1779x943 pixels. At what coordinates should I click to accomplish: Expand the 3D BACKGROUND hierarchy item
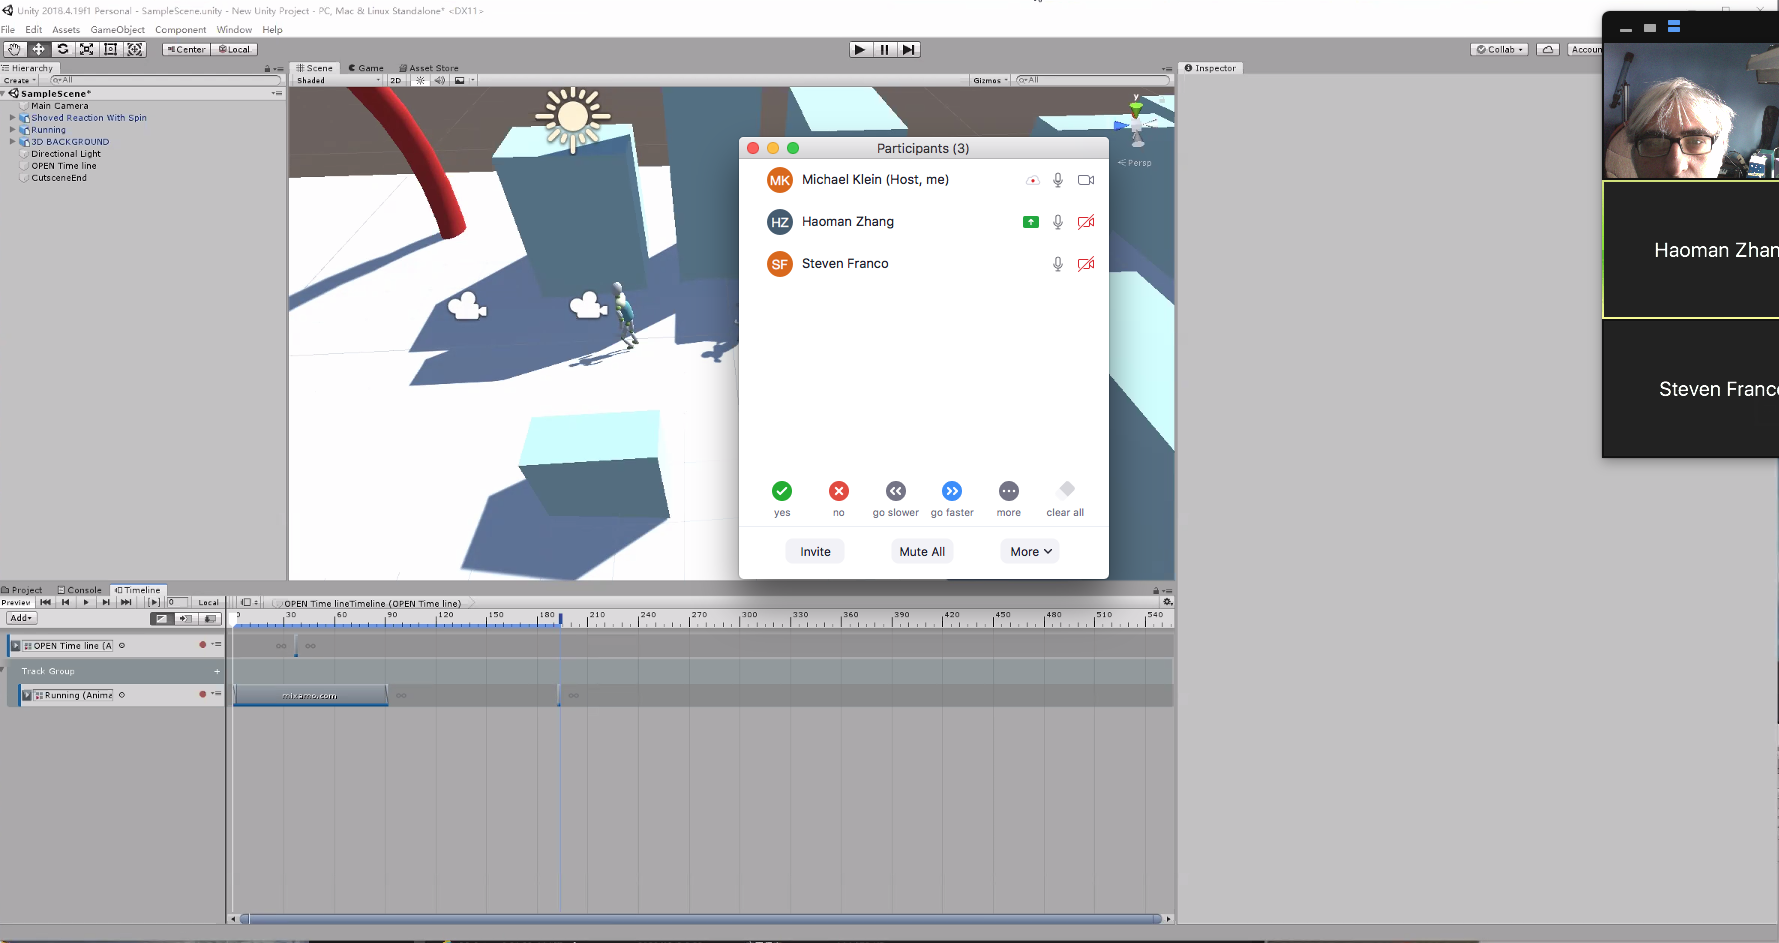click(13, 142)
